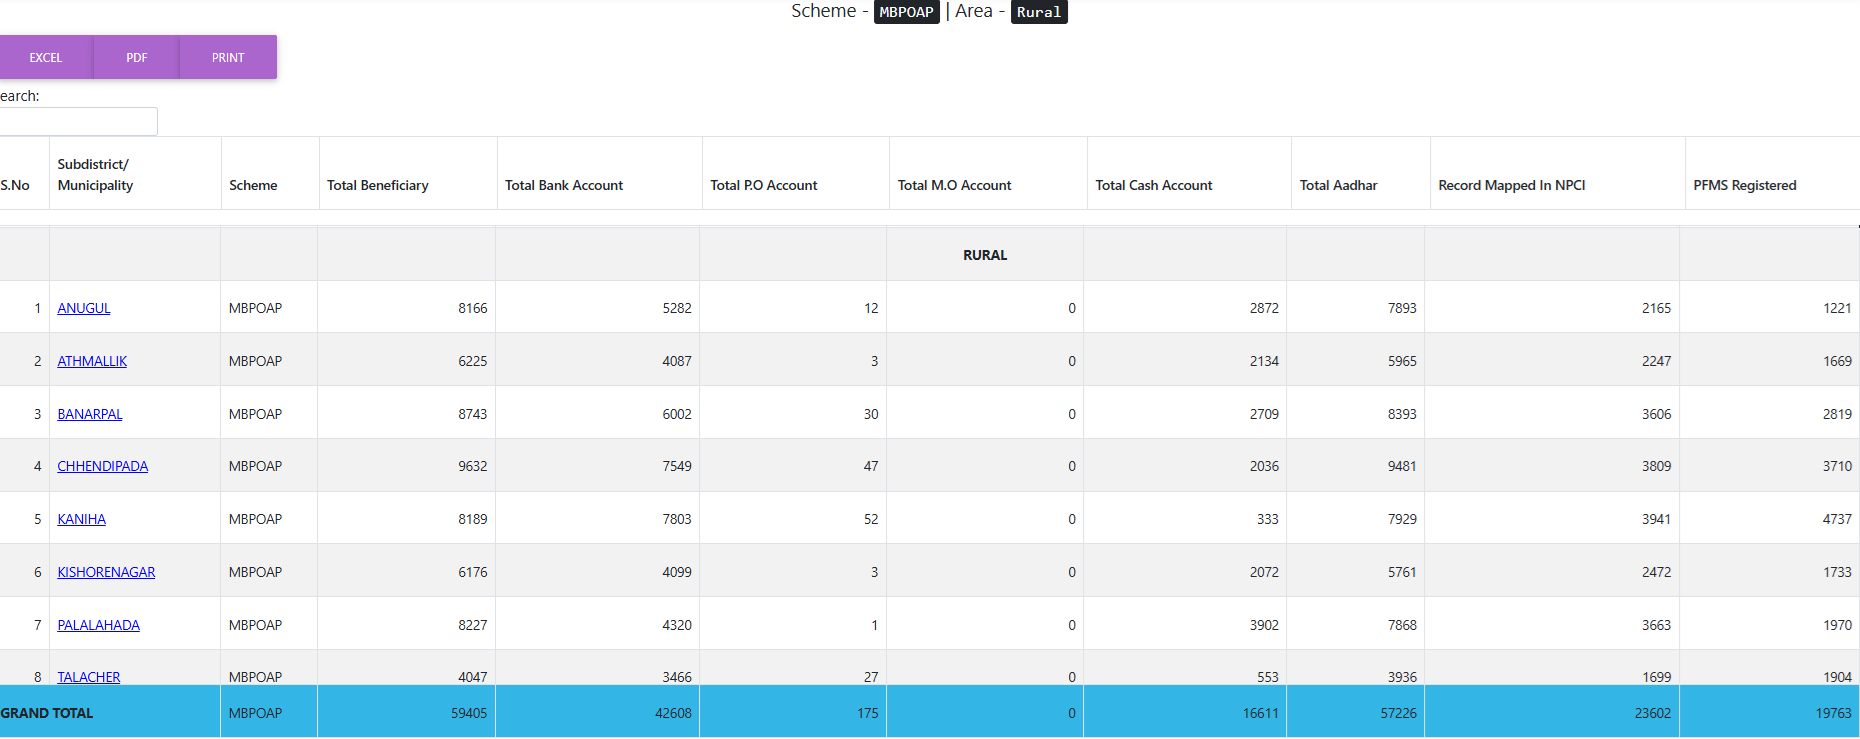Select PALALAHADA PFMS registered value 1970
This screenshot has height=739, width=1860.
1837,625
